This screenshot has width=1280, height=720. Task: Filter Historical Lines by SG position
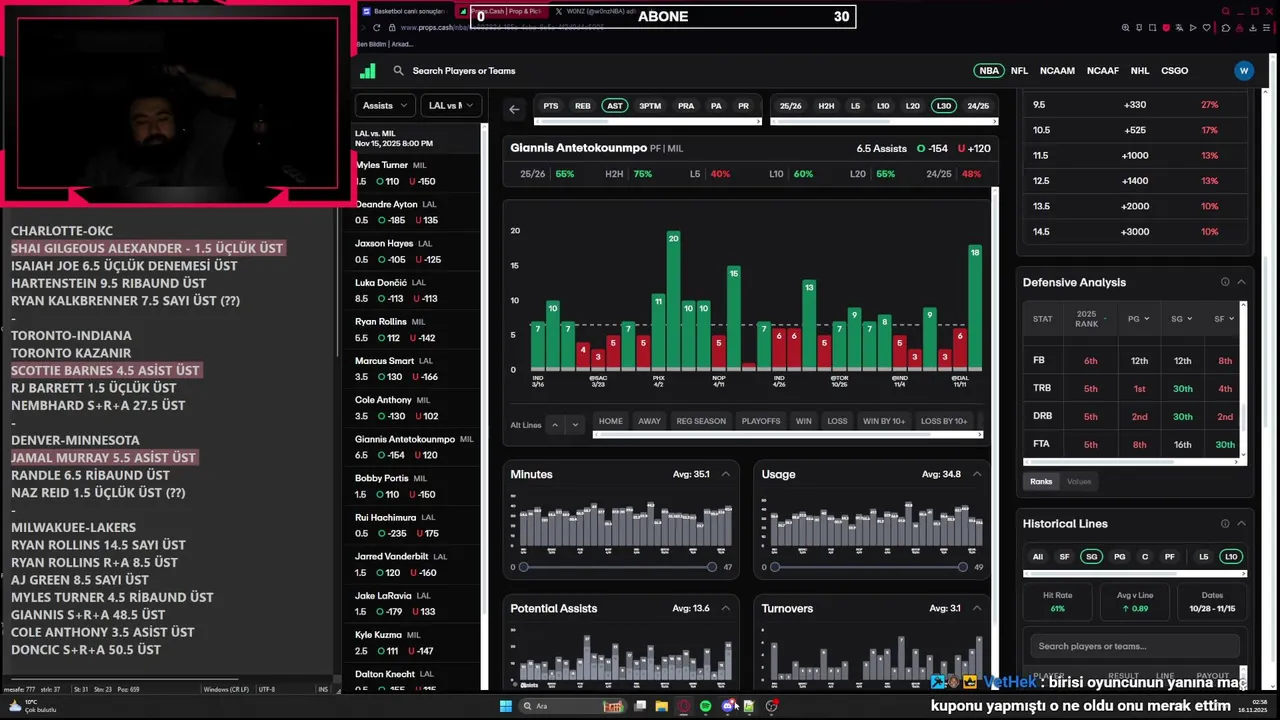pos(1092,557)
